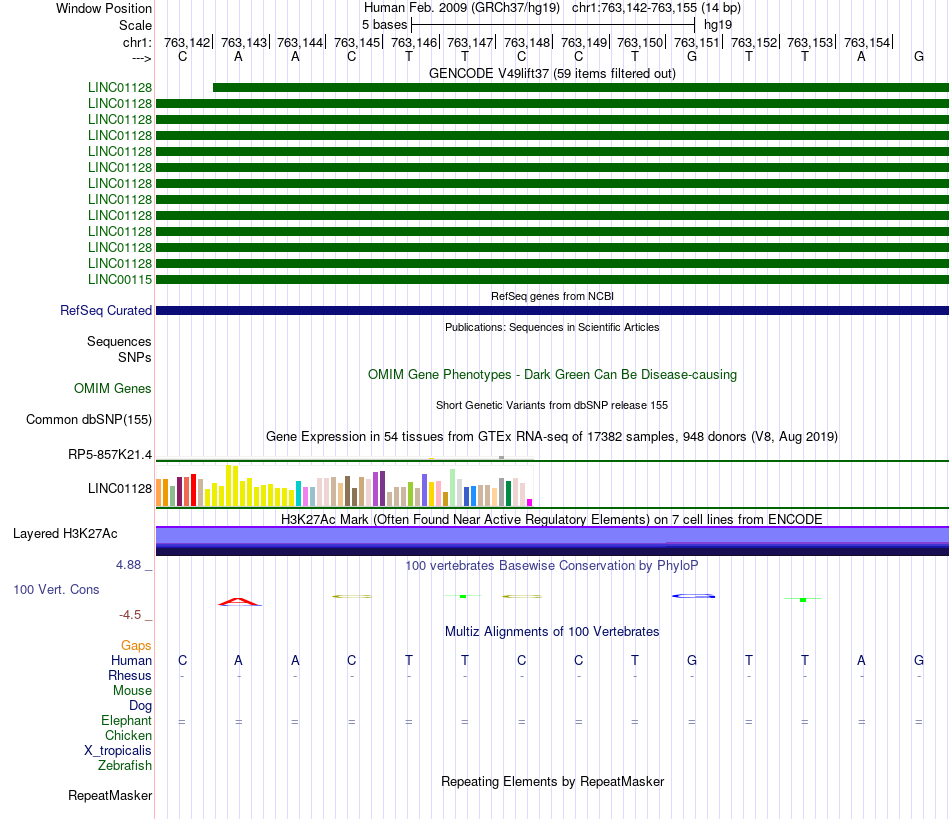Select the dark blue RefSeq Curated bar
The height and width of the screenshot is (819, 950).
(552, 310)
